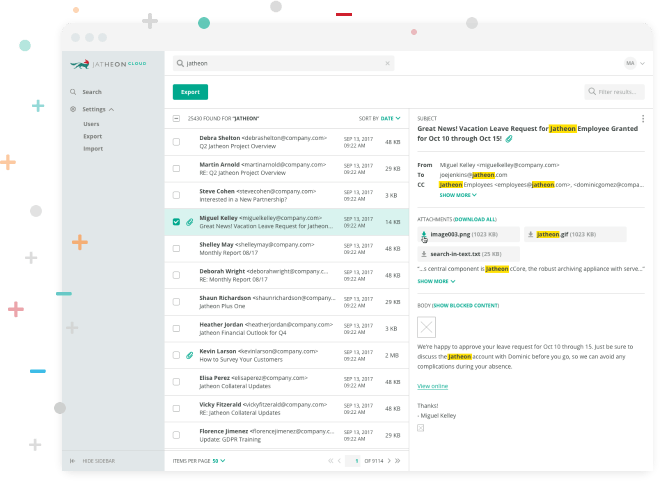Viewport: 660px width, 481px height.
Task: Click the blocked image placeholder in body
Action: 426,327
